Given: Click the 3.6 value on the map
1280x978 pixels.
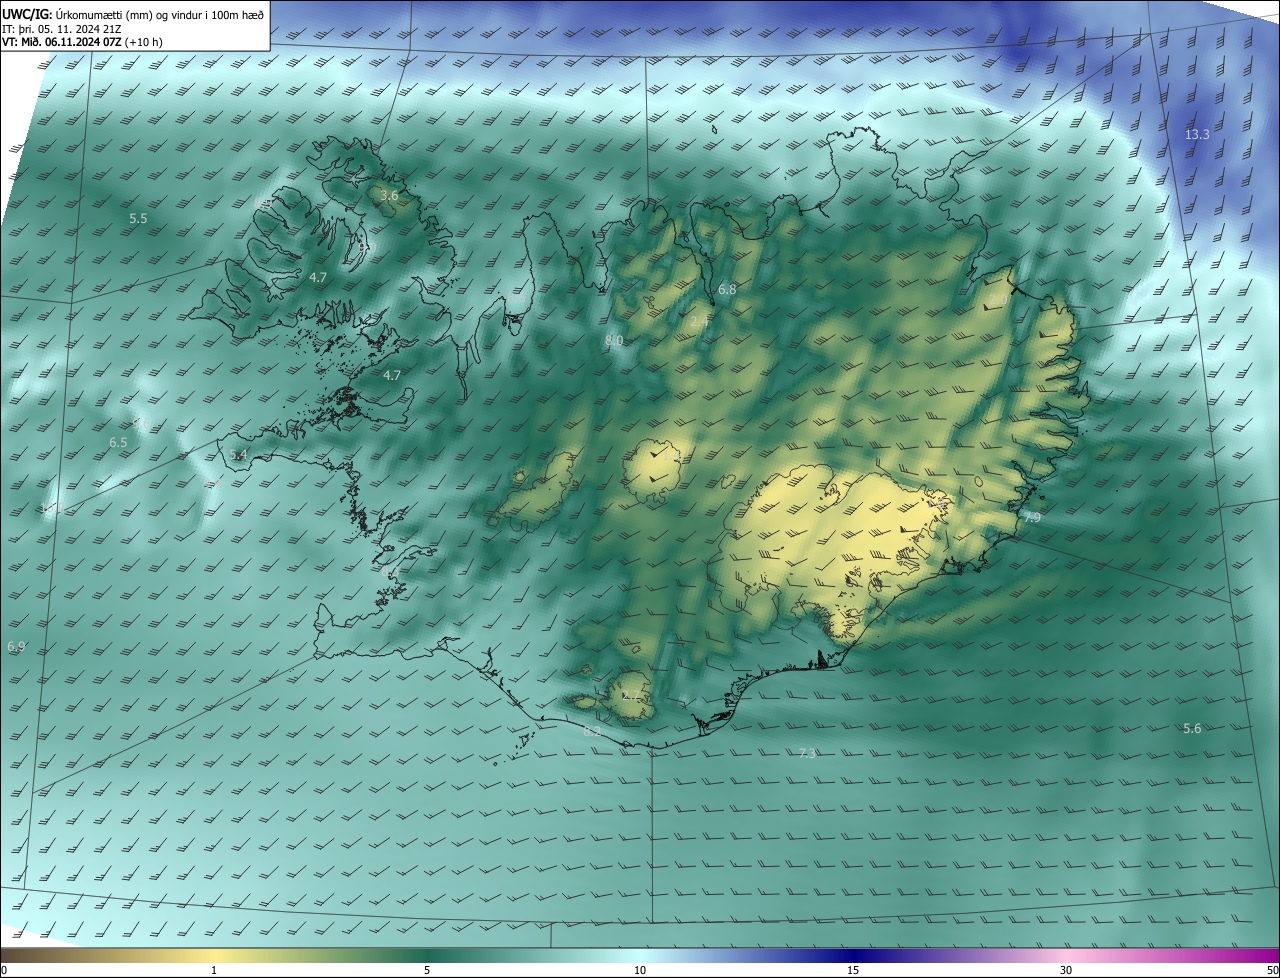Looking at the screenshot, I should point(389,196).
